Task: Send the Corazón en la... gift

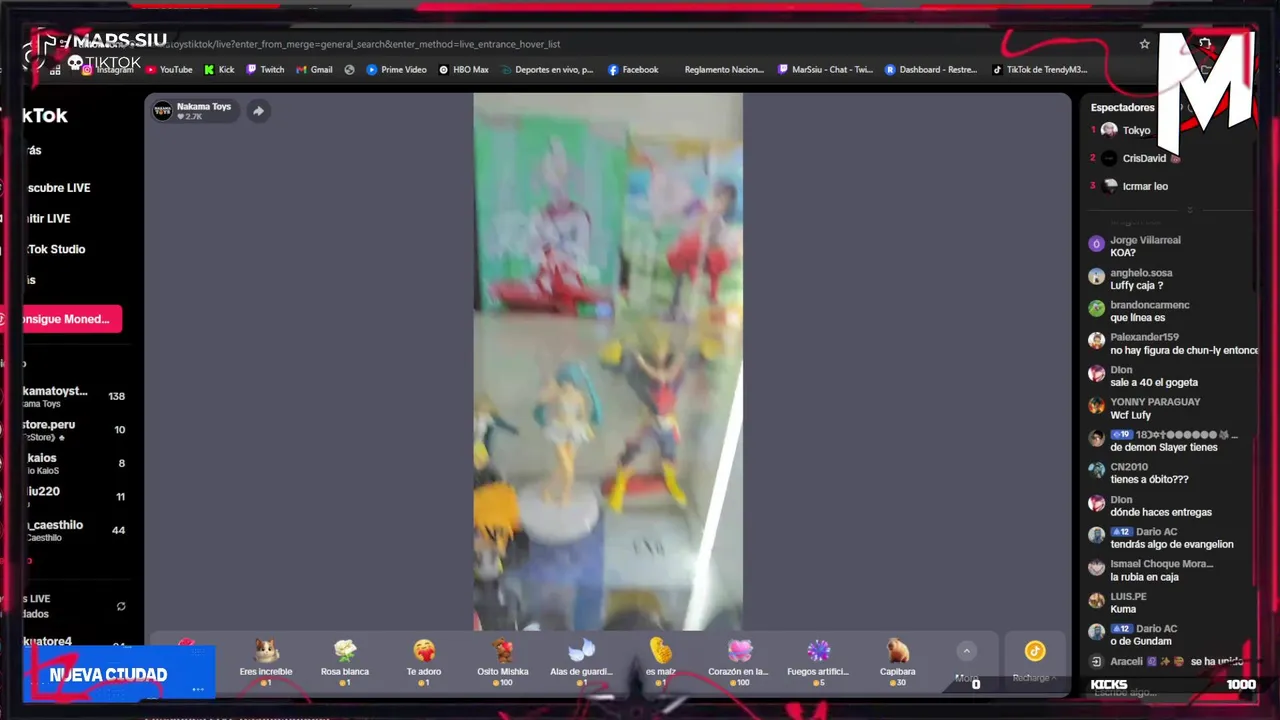Action: pos(739,662)
